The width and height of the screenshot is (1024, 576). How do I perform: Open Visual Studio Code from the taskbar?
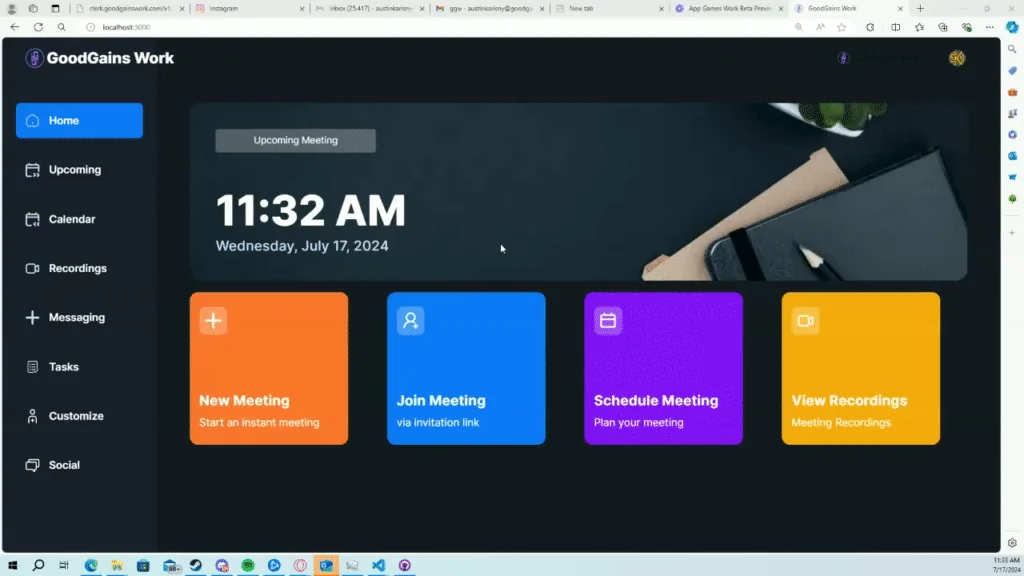(x=377, y=565)
